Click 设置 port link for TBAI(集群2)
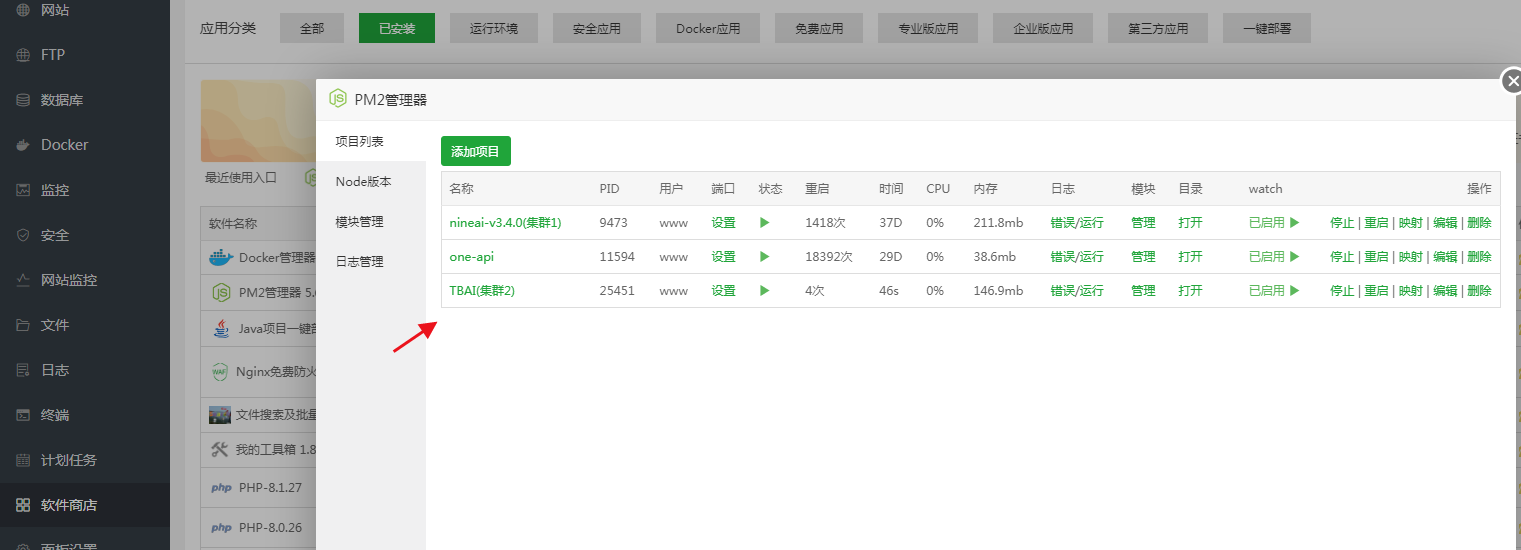This screenshot has width=1521, height=550. [723, 290]
